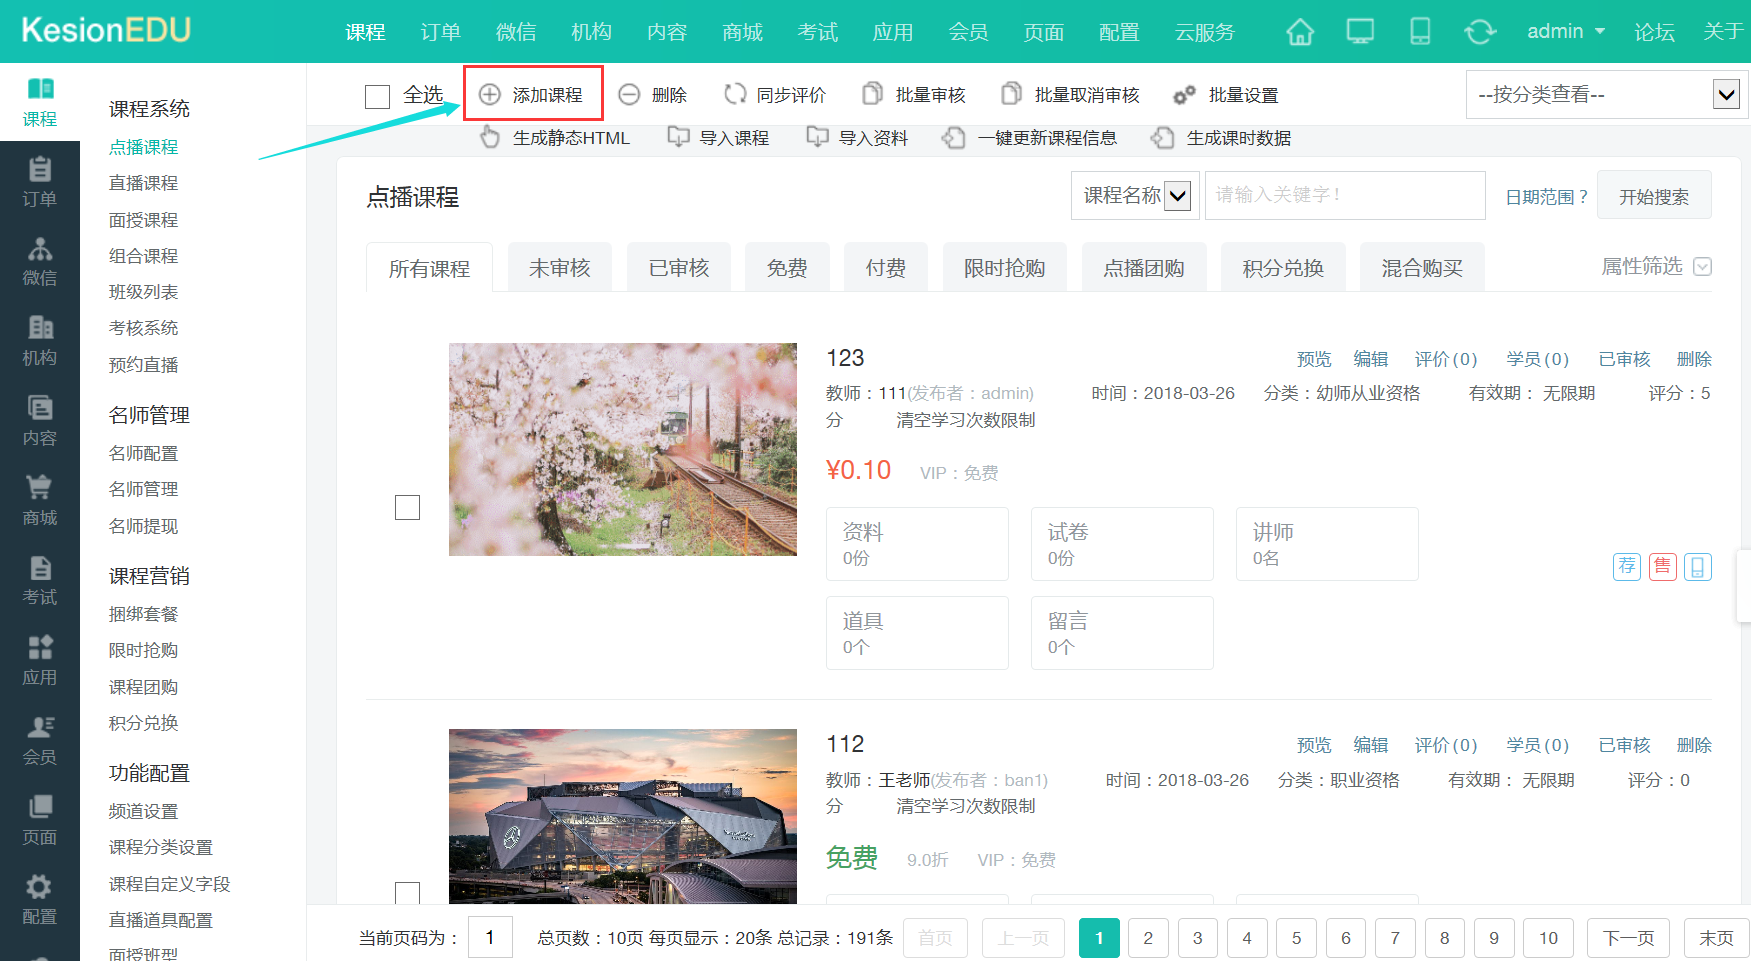The image size is (1751, 961).
Task: Focus the keyword search input field
Action: 1344,196
